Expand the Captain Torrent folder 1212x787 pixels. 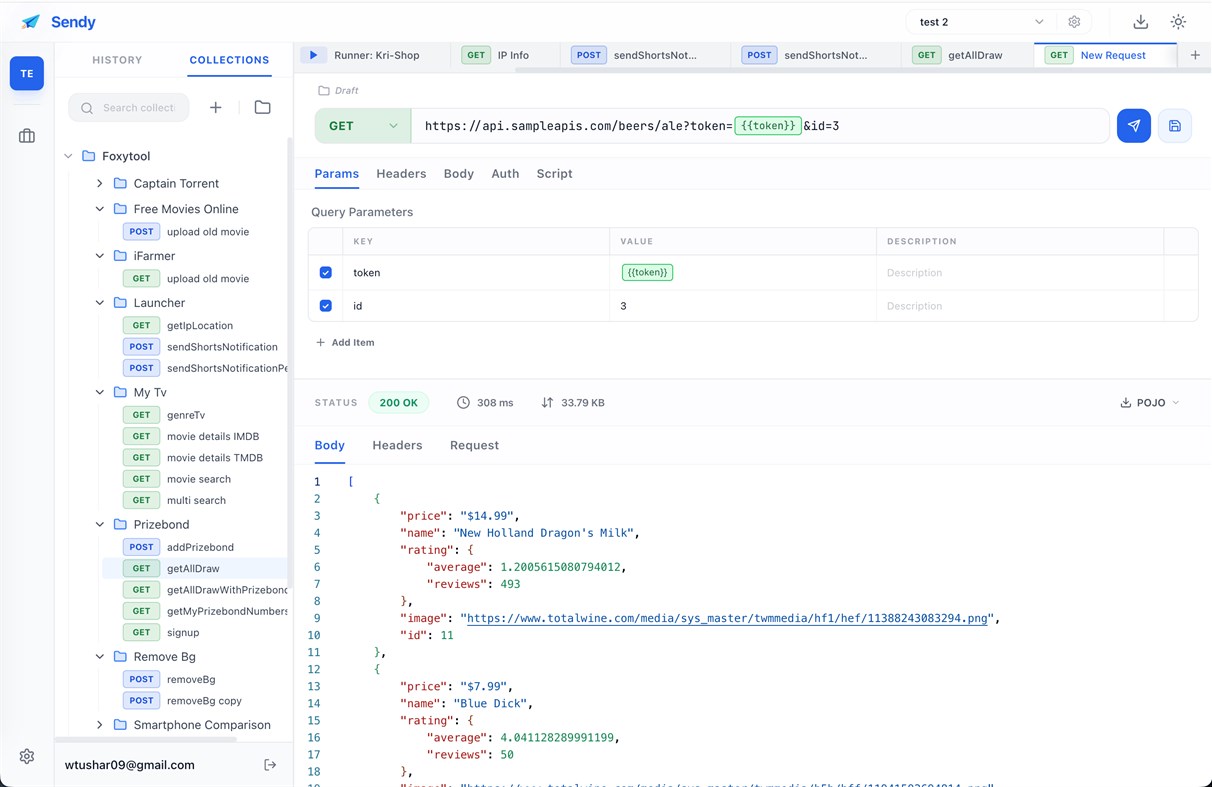[x=100, y=184]
